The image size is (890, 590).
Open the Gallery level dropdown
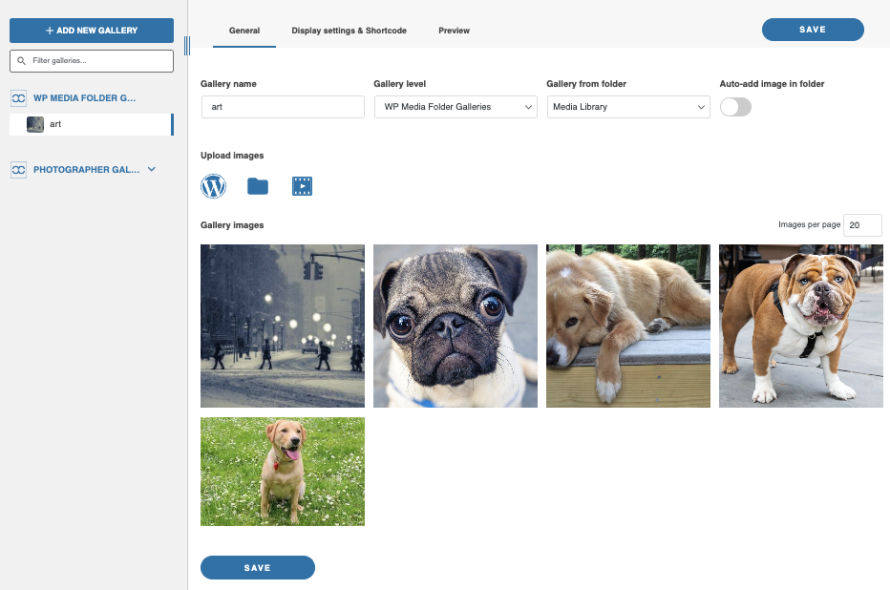[x=455, y=107]
